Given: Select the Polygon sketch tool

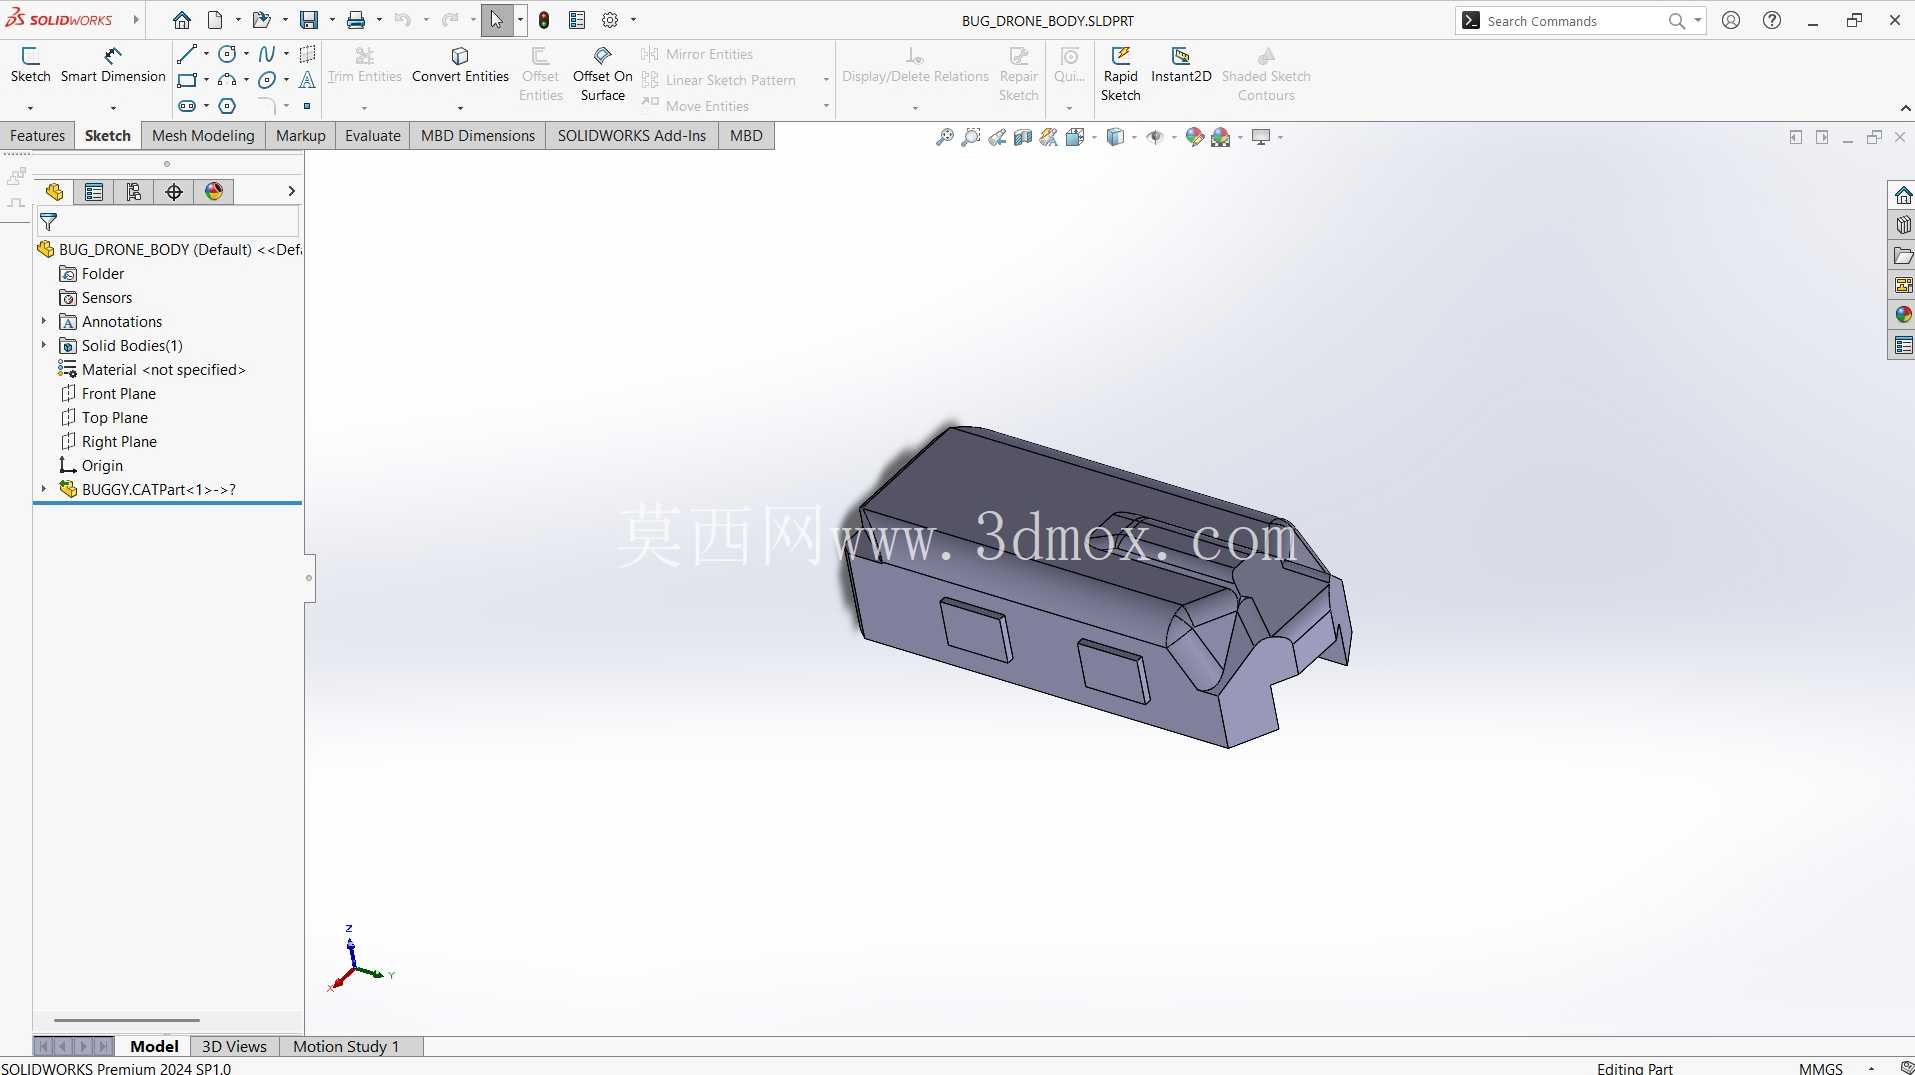Looking at the screenshot, I should (x=227, y=106).
